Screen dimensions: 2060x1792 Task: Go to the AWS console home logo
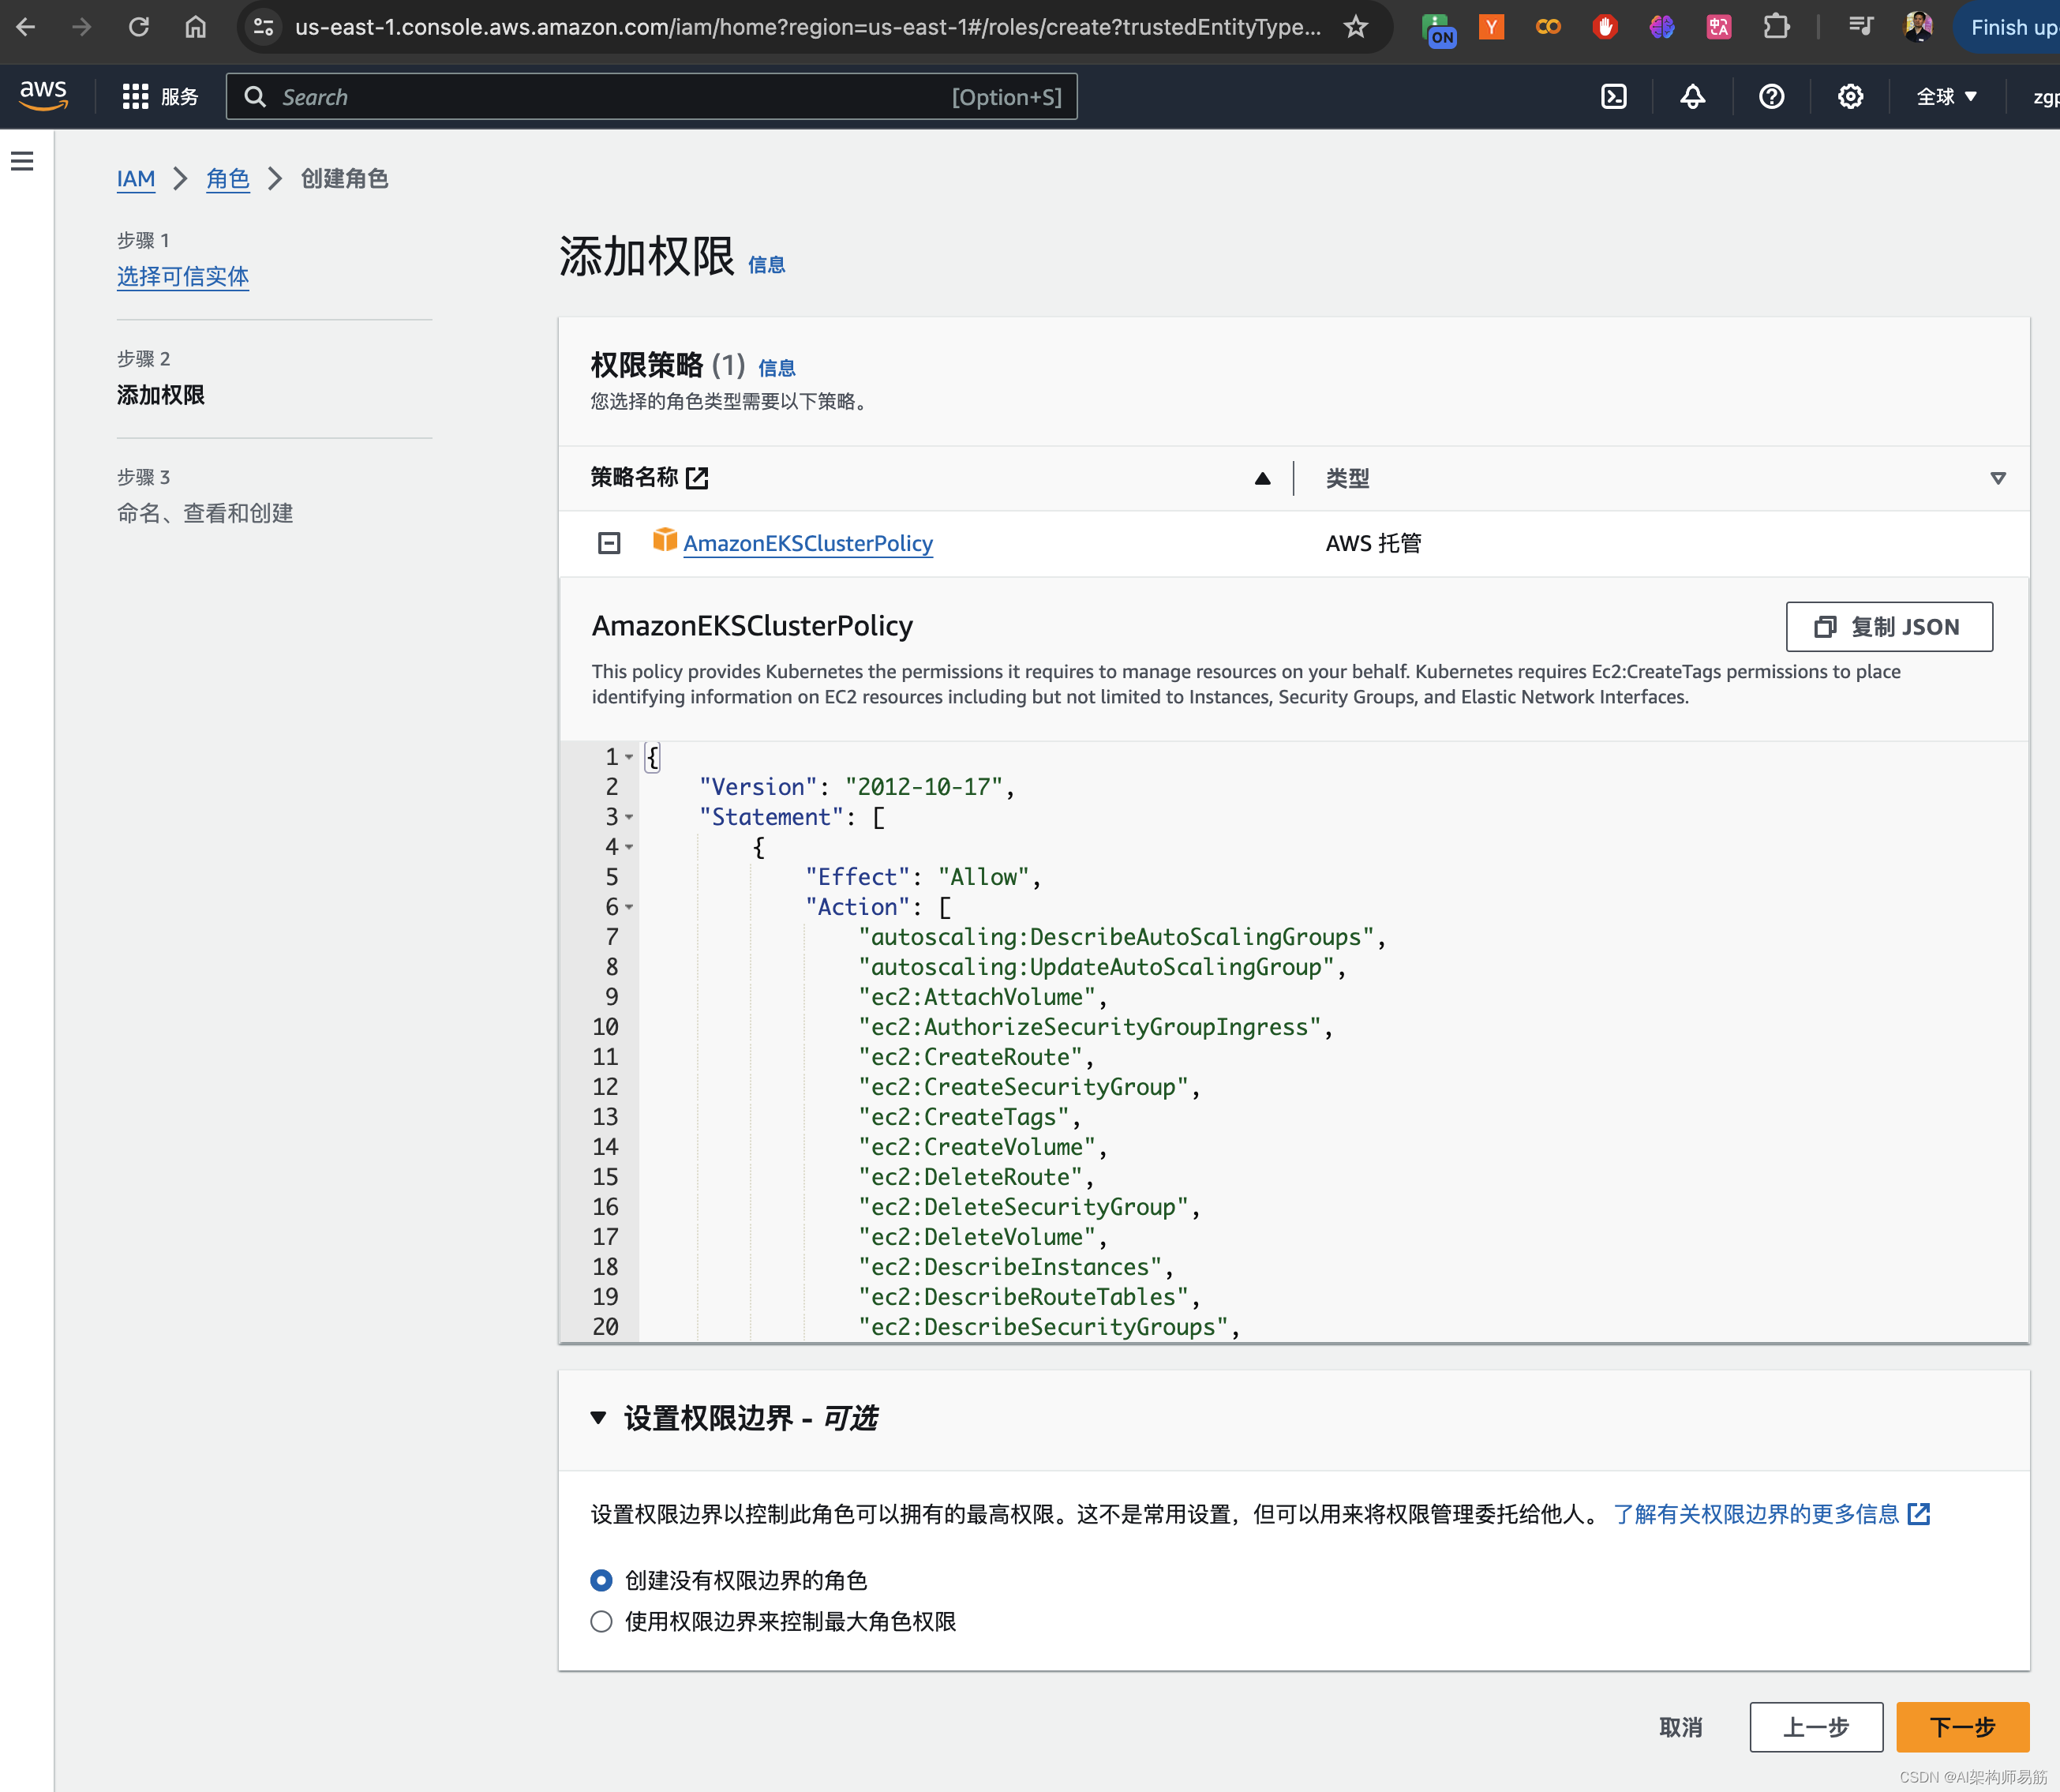(43, 96)
